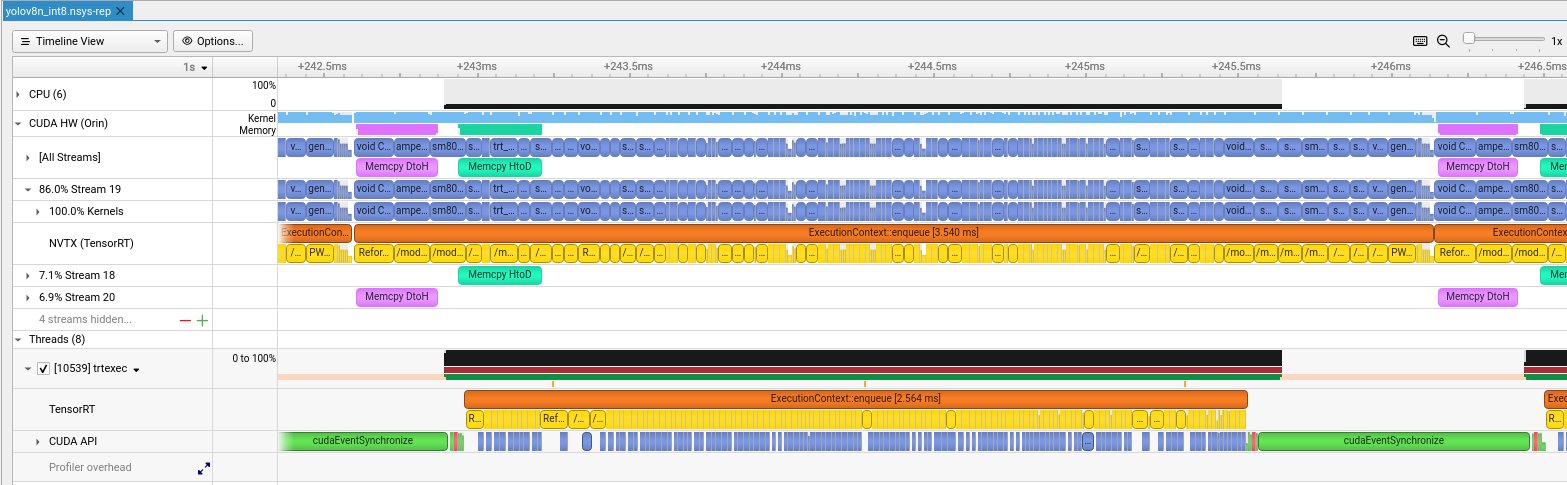Click the zoom out magnifier icon

(x=1443, y=41)
